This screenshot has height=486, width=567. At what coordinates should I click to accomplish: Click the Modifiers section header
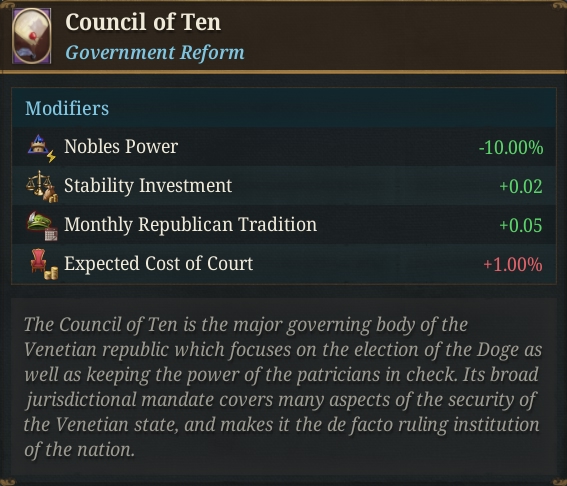point(67,108)
